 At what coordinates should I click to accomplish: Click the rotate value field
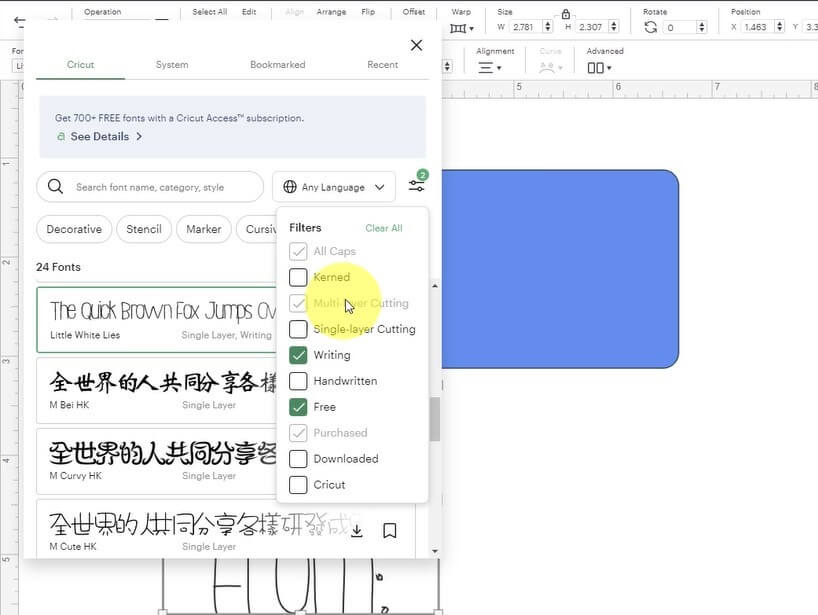point(680,27)
